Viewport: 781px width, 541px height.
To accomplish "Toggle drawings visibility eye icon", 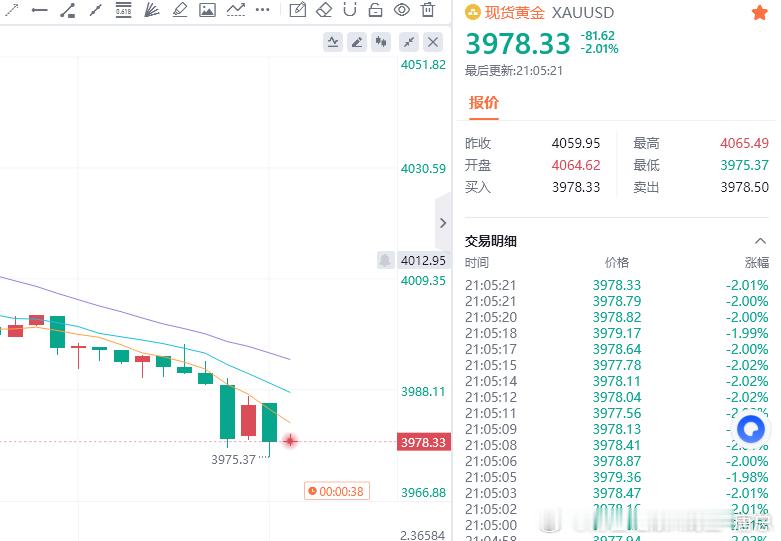I will [x=401, y=9].
